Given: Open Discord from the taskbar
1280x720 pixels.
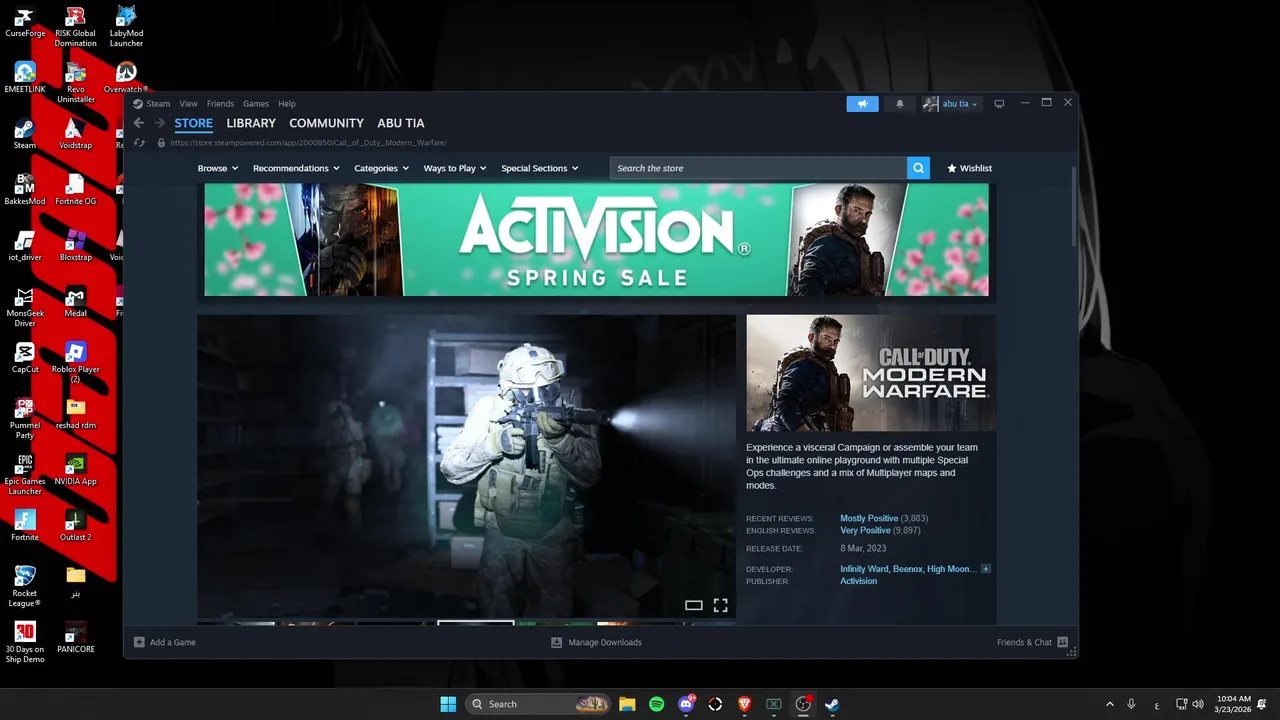Looking at the screenshot, I should 686,704.
